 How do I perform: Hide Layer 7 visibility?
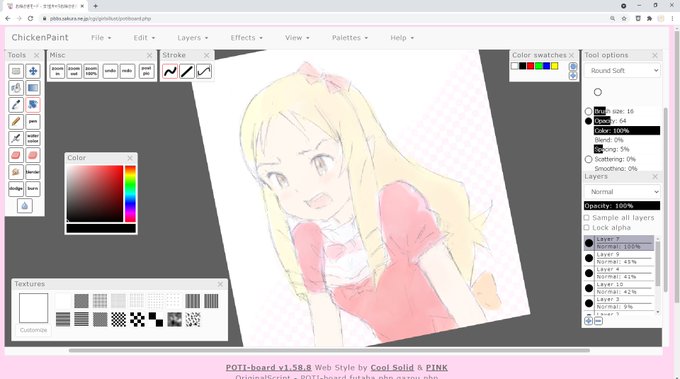coord(589,243)
